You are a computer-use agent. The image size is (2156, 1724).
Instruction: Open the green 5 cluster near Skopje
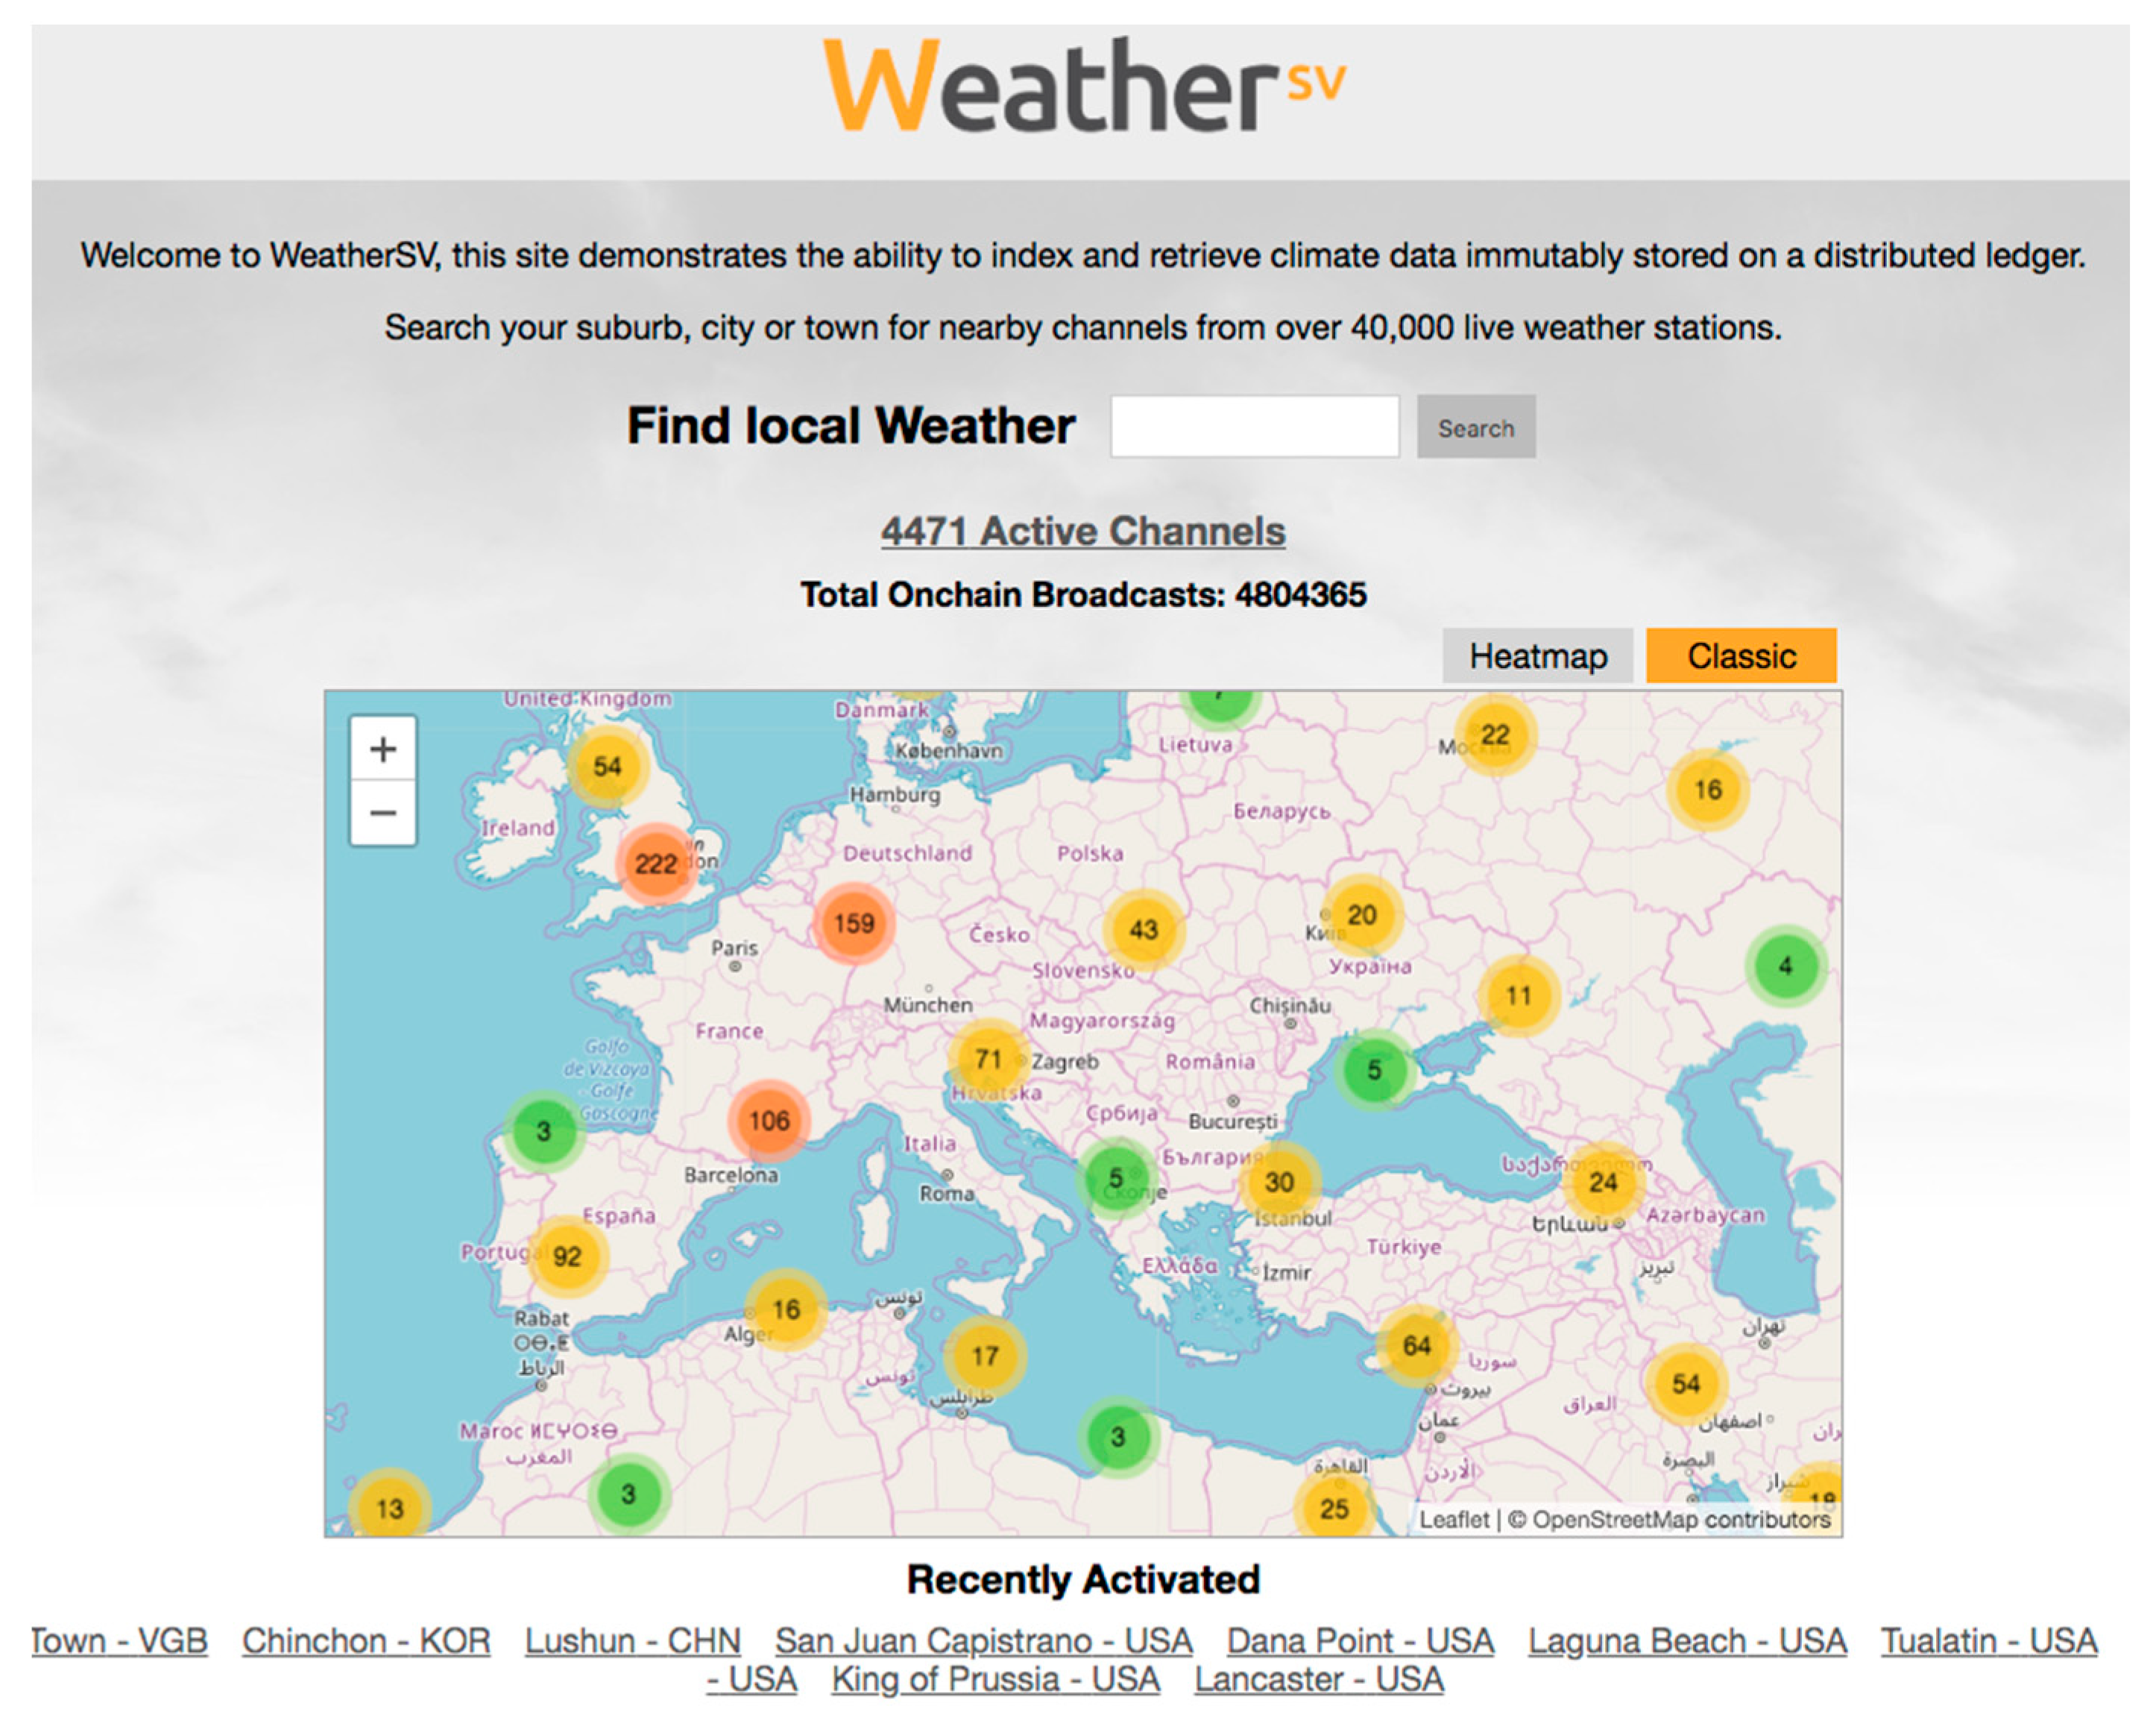click(x=1117, y=1179)
